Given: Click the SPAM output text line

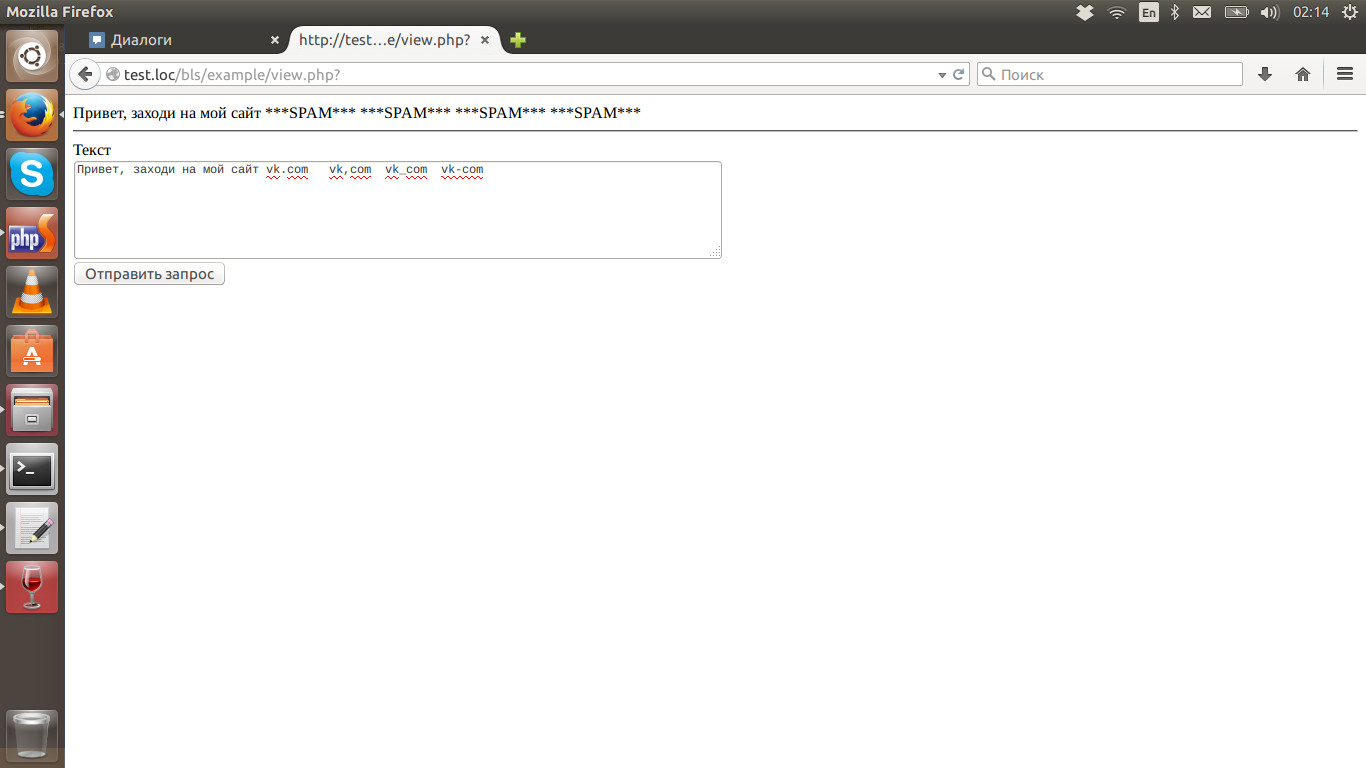Looking at the screenshot, I should [x=357, y=113].
